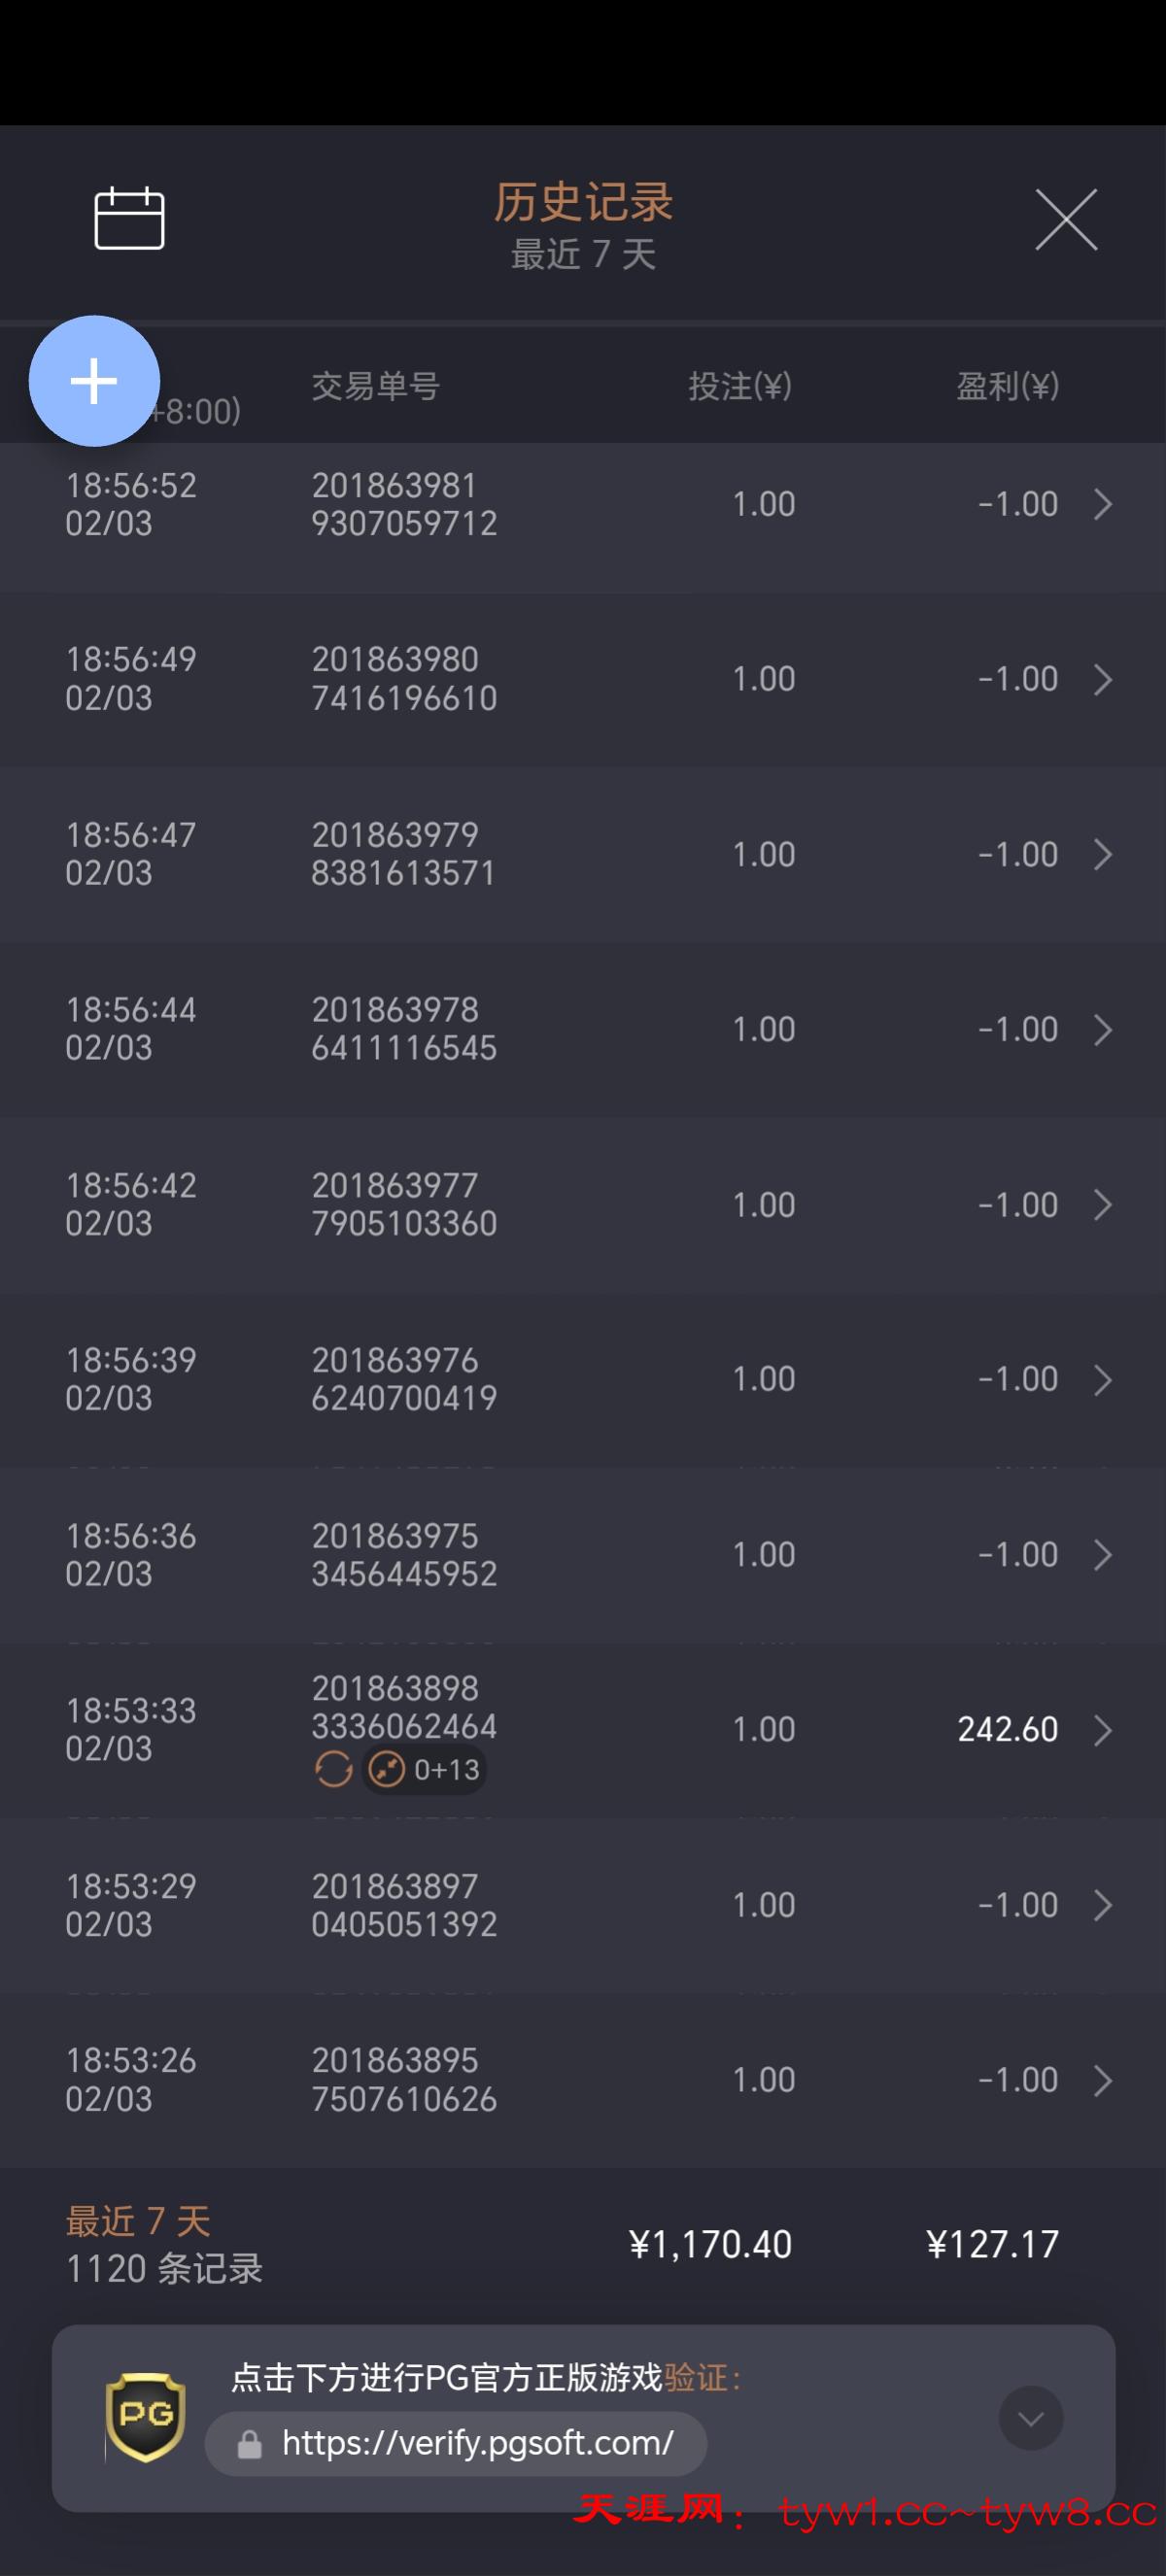
Task: Click the 验证 highlighted link text
Action: coord(696,2377)
